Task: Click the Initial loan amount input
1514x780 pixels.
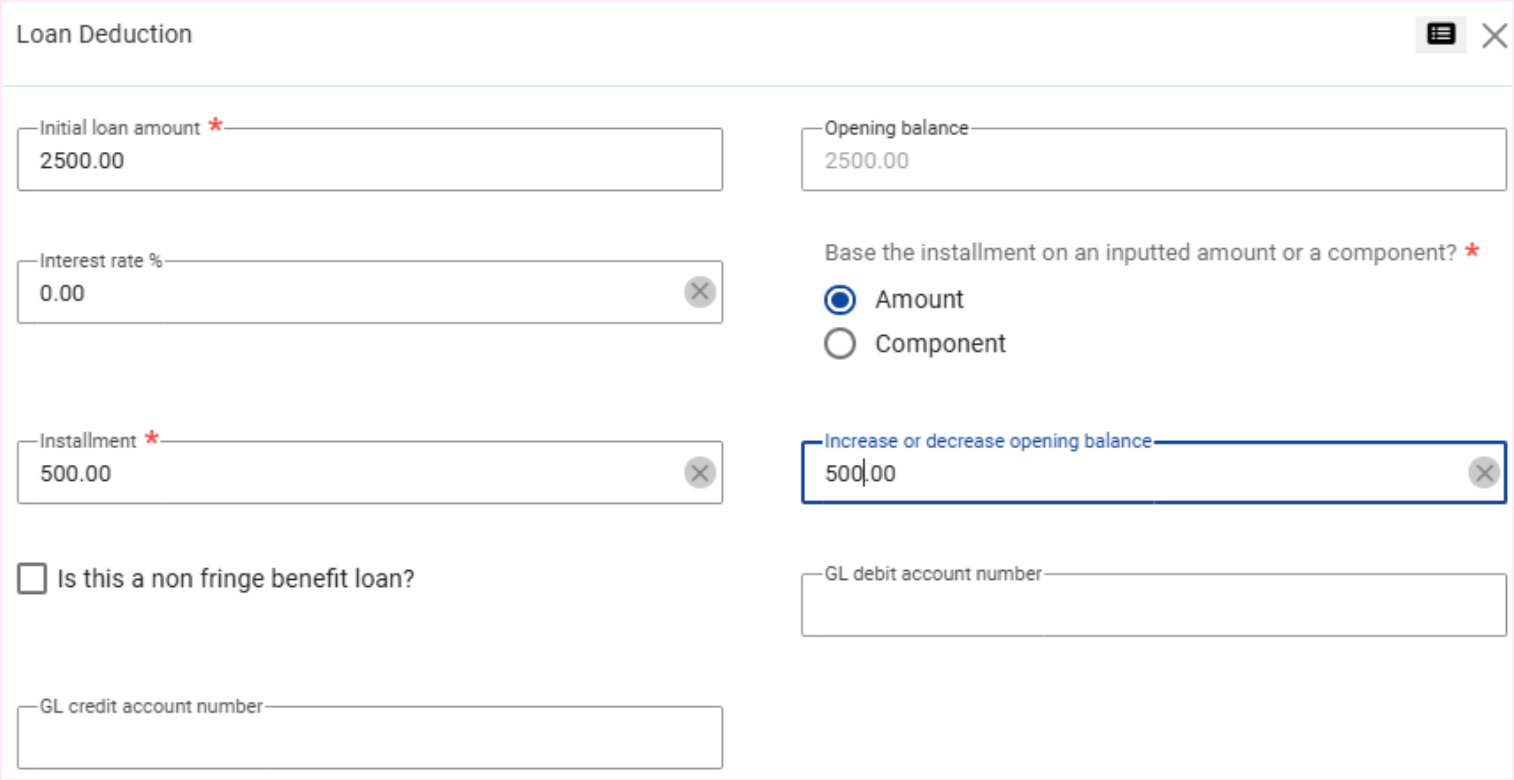Action: (x=369, y=160)
